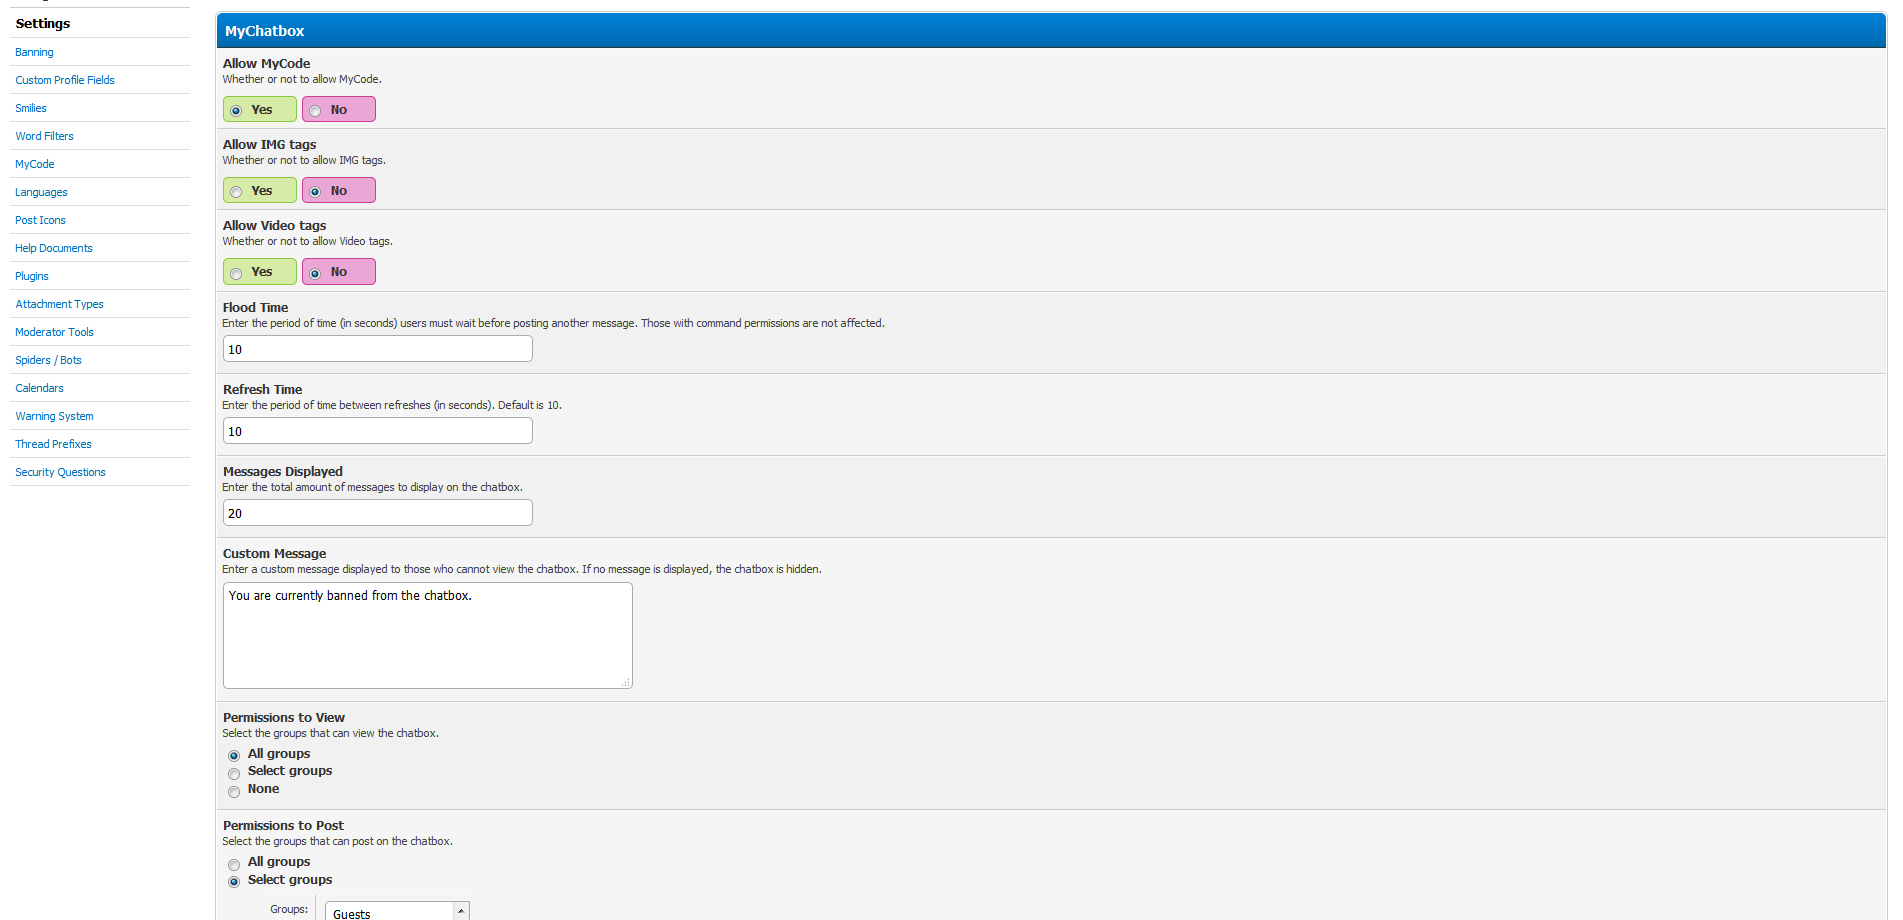
Task: Grab the Custom Message textarea resize handle
Action: [x=626, y=683]
